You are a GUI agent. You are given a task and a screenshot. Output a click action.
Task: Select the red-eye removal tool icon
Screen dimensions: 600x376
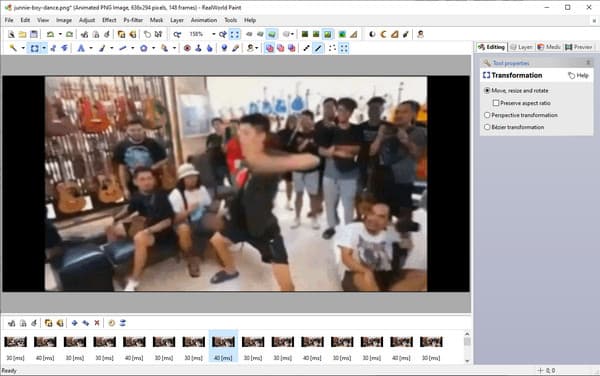187,48
